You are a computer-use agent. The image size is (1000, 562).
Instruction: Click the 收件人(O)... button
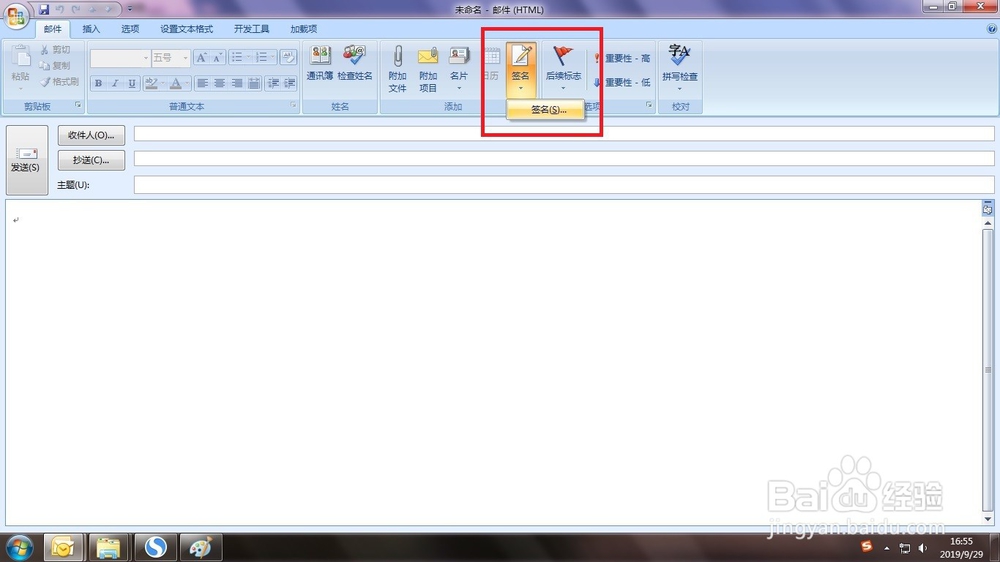[91, 135]
